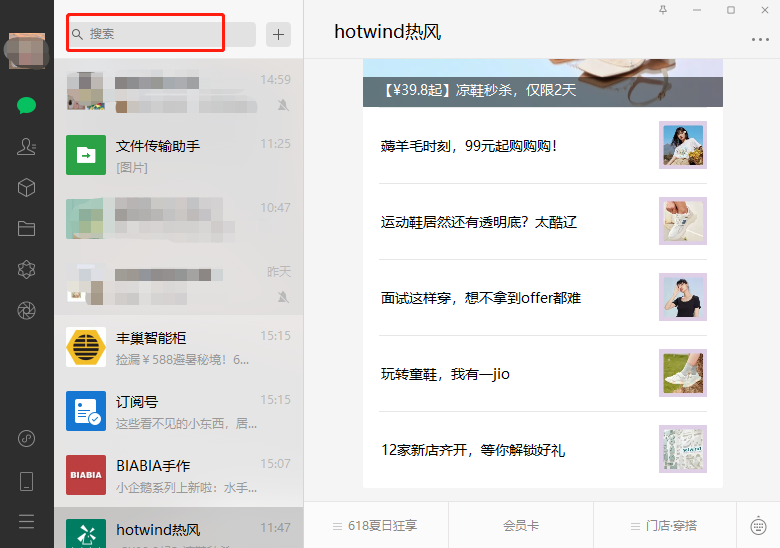The height and width of the screenshot is (548, 780).
Task: Expand the 门店·穿搭 bottom menu
Action: point(665,526)
